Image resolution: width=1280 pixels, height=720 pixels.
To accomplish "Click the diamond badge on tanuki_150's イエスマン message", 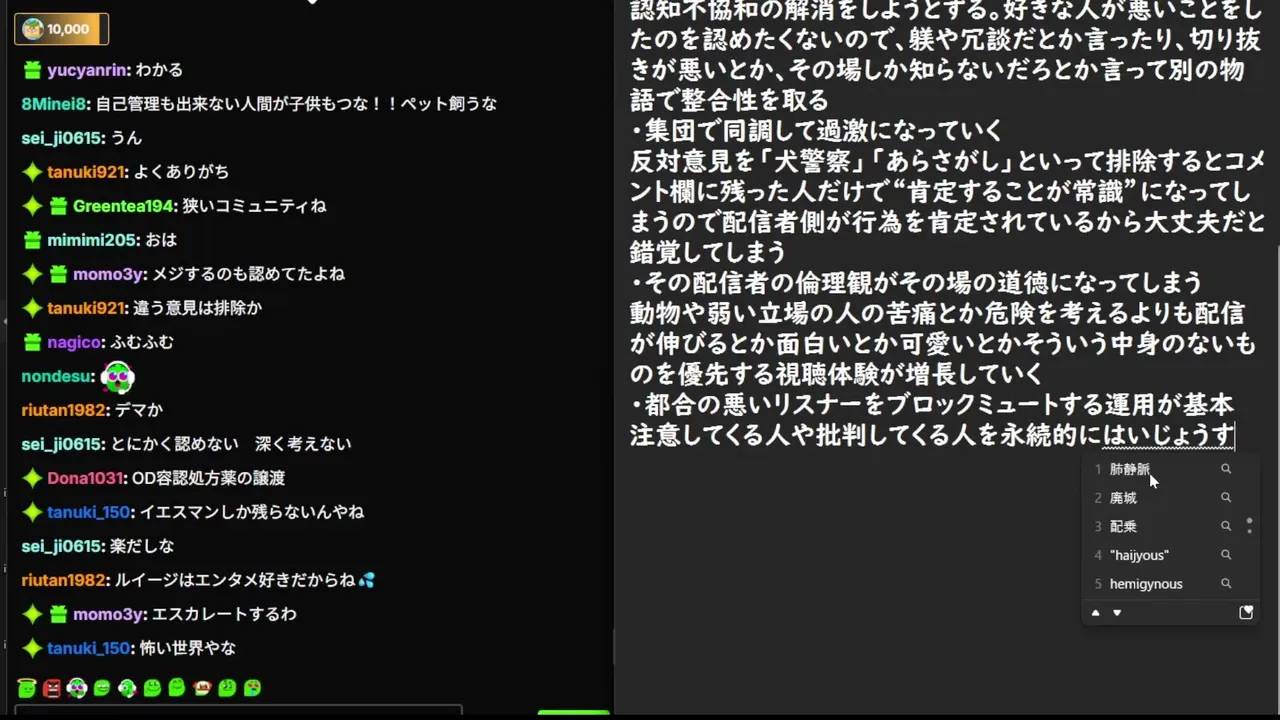I will pyautogui.click(x=33, y=512).
